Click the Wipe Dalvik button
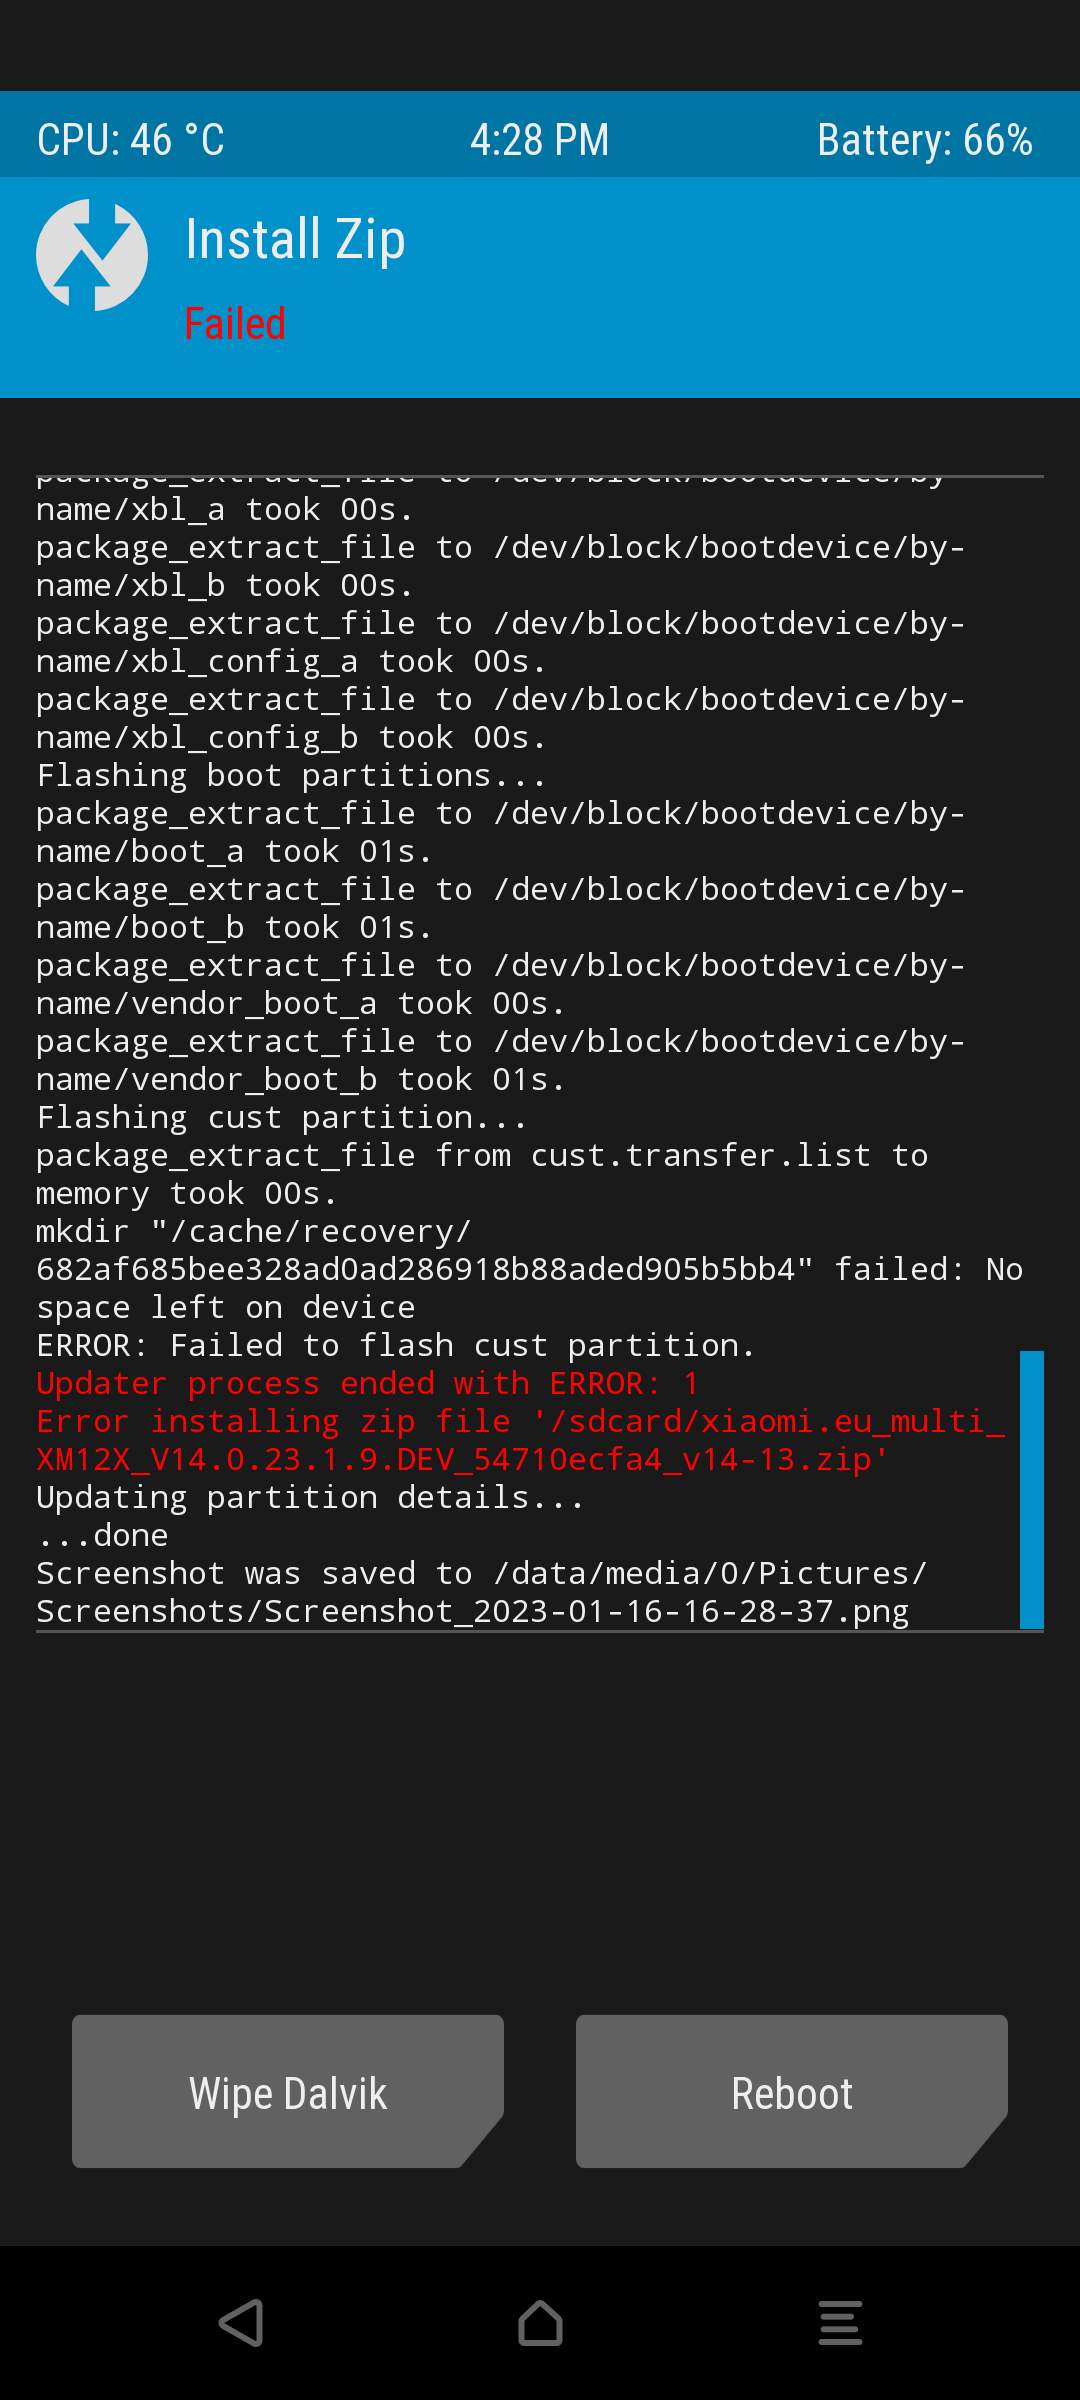Image resolution: width=1080 pixels, height=2400 pixels. (x=288, y=2091)
